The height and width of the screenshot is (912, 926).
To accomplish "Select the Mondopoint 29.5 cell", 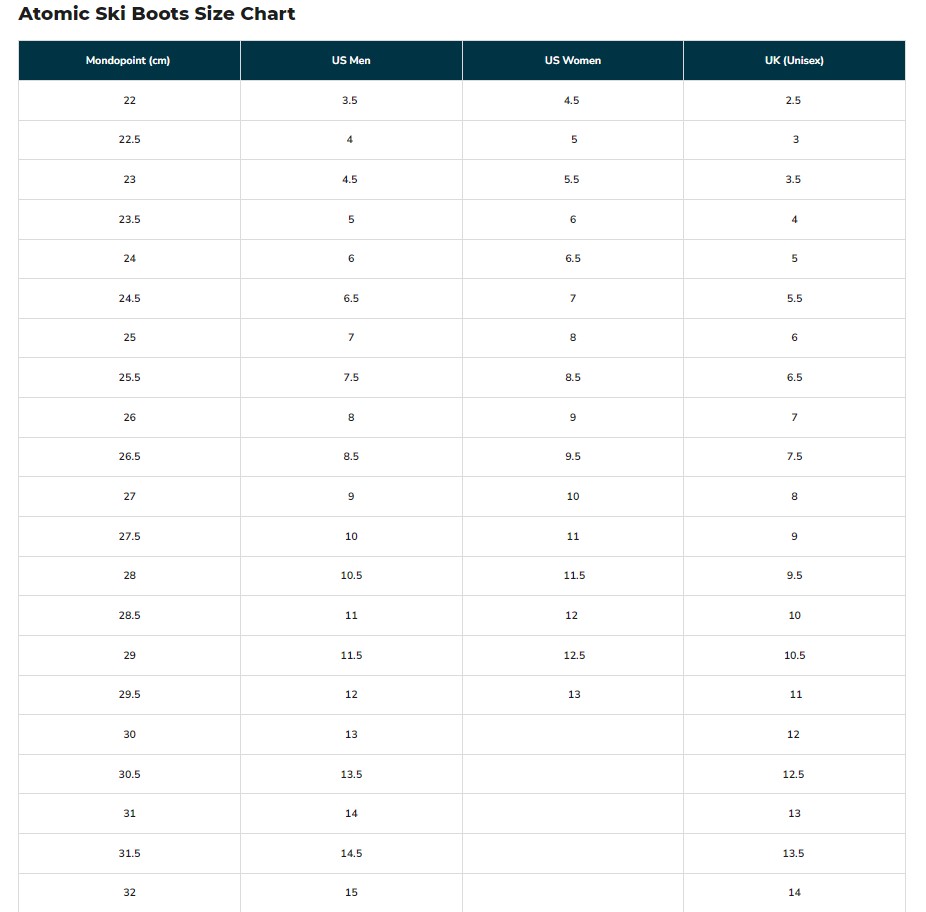I will pyautogui.click(x=129, y=695).
